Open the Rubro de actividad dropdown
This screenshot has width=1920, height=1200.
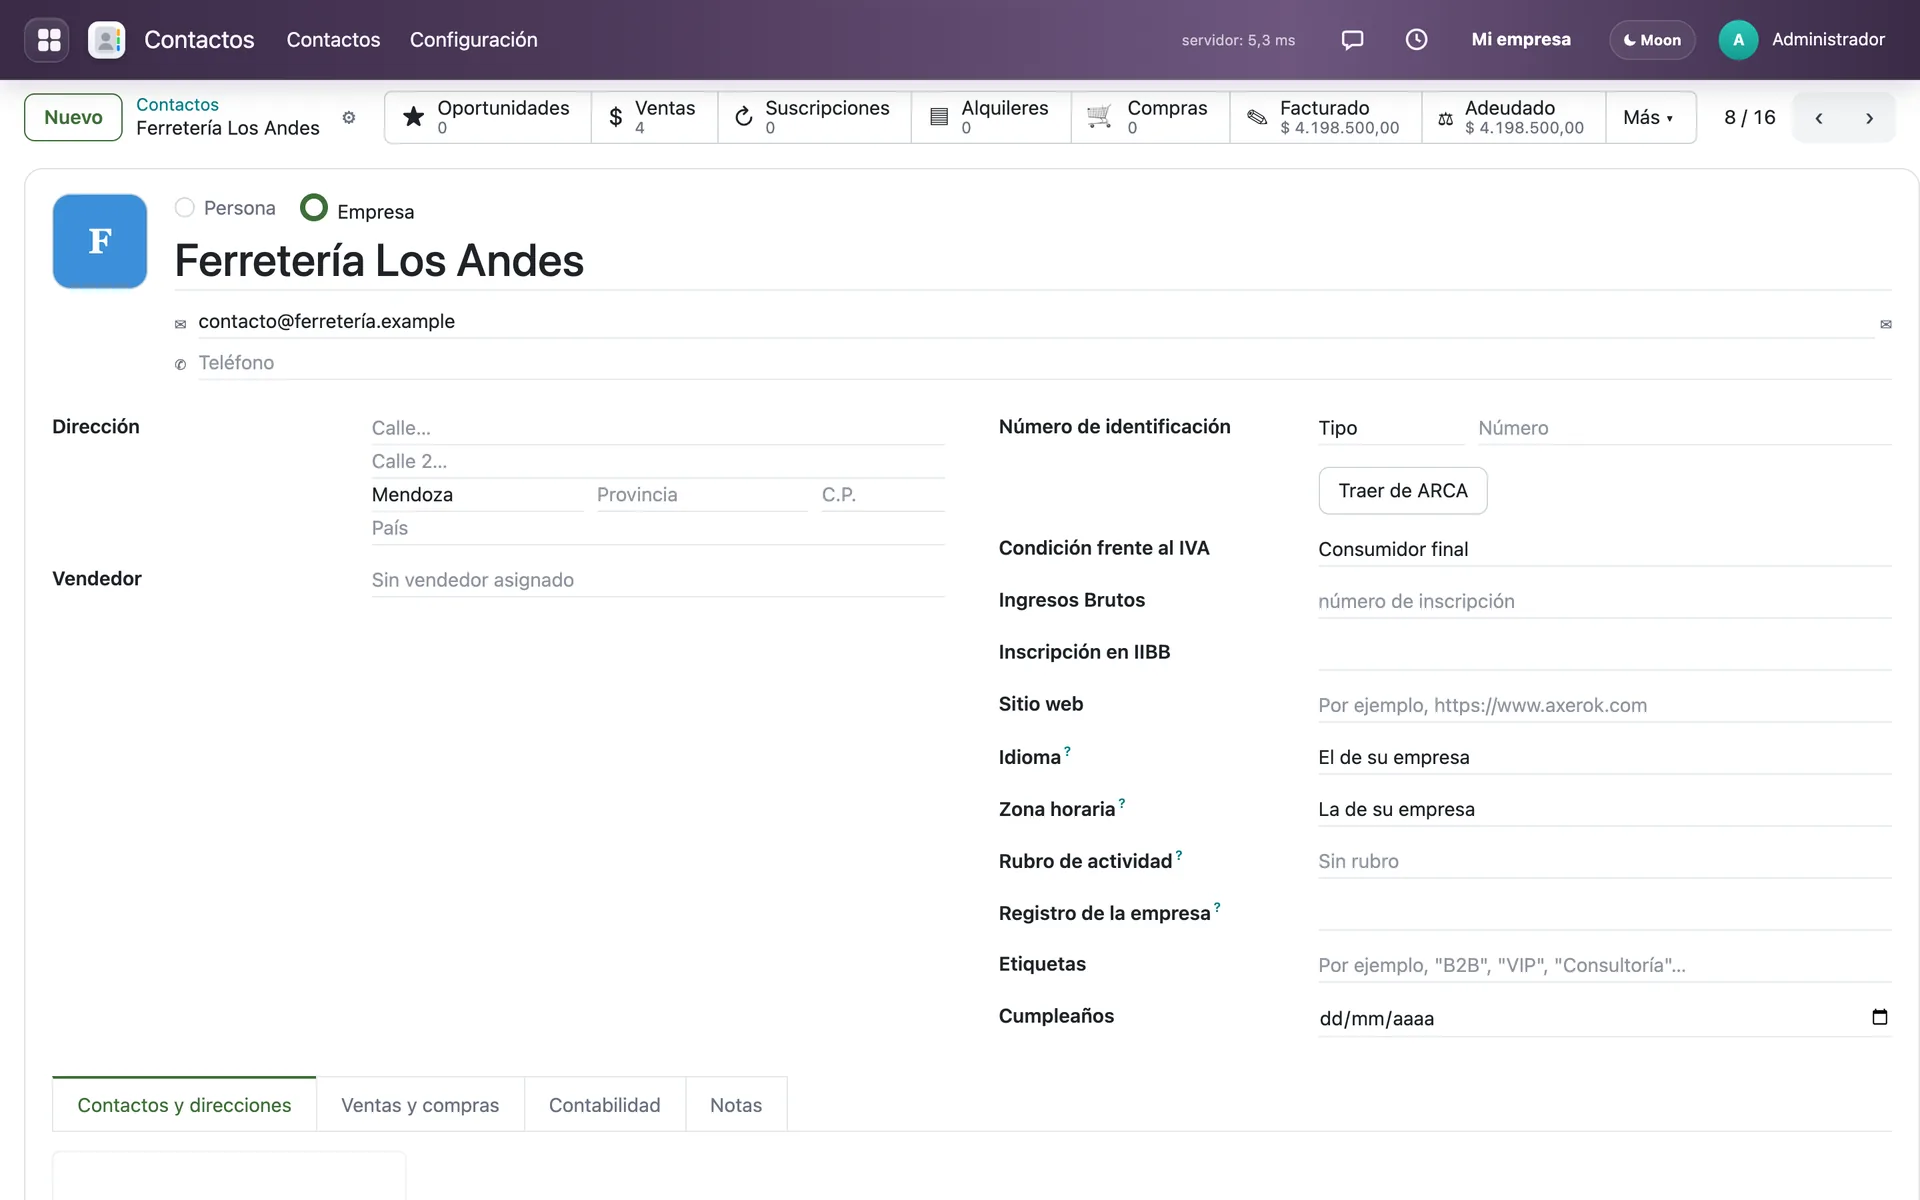coord(1604,861)
